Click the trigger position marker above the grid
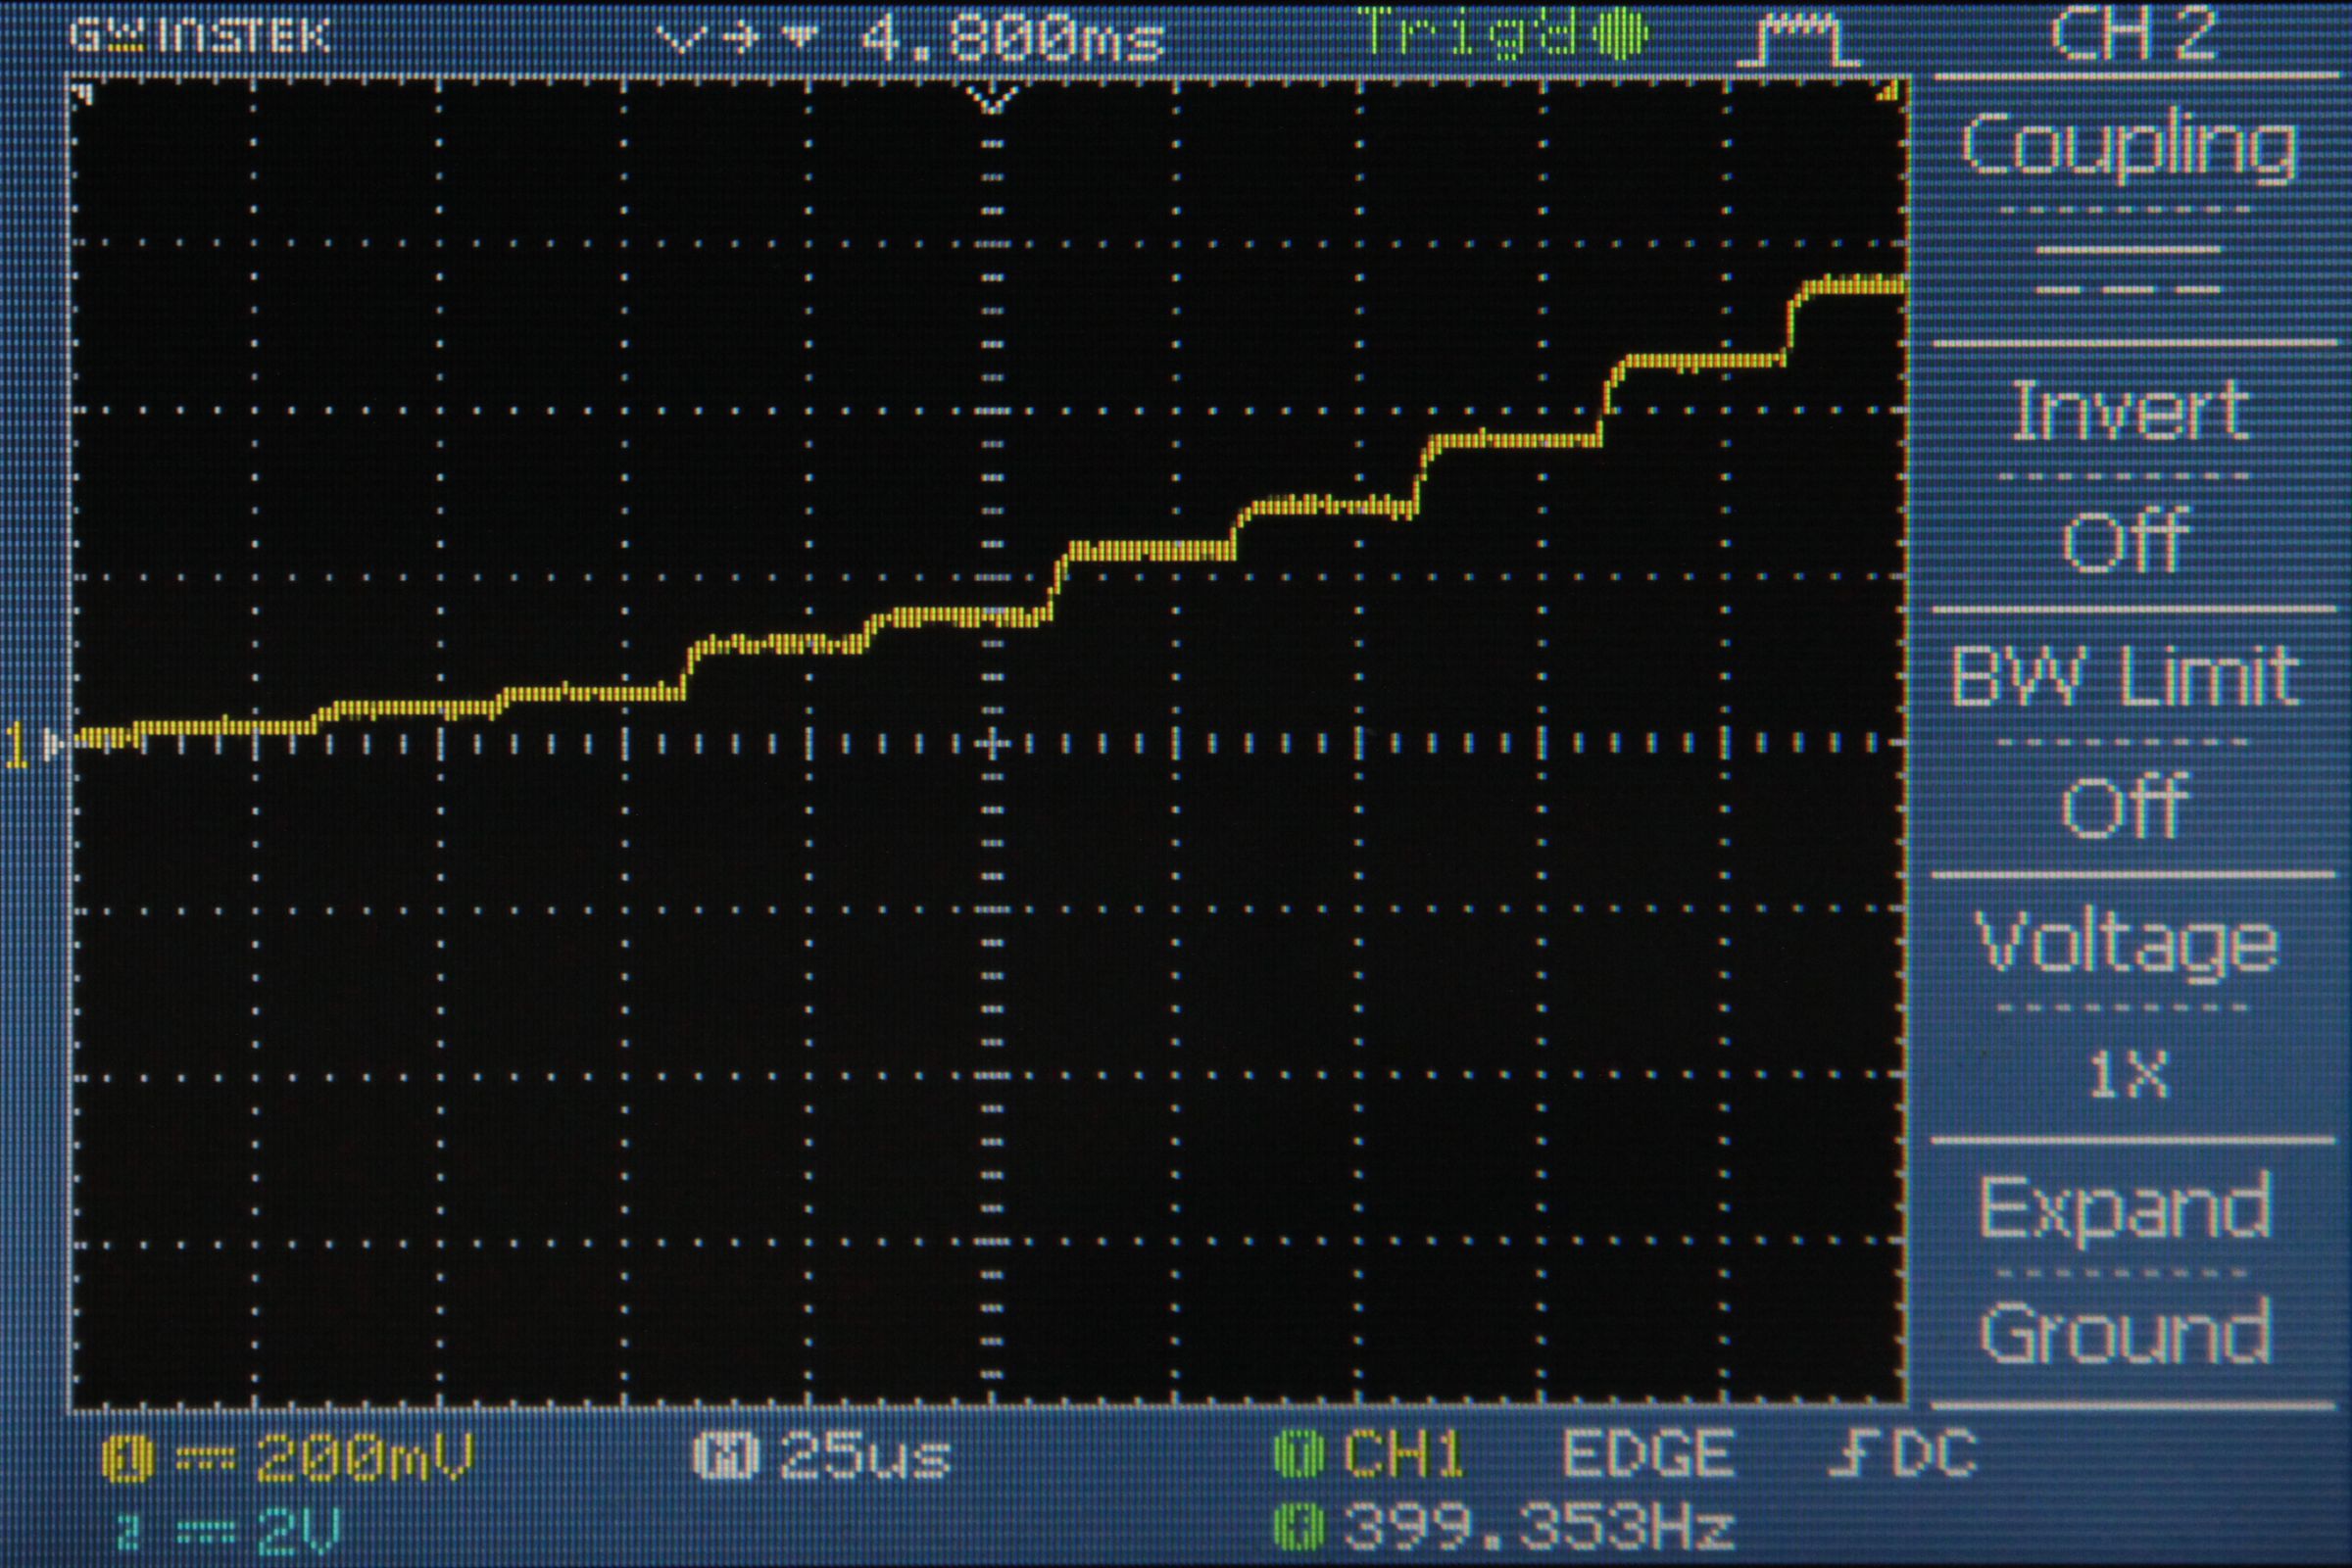Image resolution: width=2352 pixels, height=1568 pixels. [x=990, y=100]
